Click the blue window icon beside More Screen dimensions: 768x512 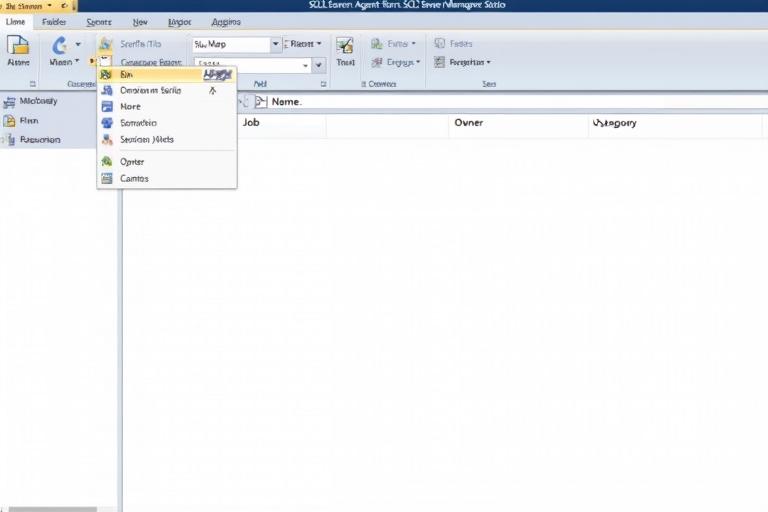coord(107,106)
